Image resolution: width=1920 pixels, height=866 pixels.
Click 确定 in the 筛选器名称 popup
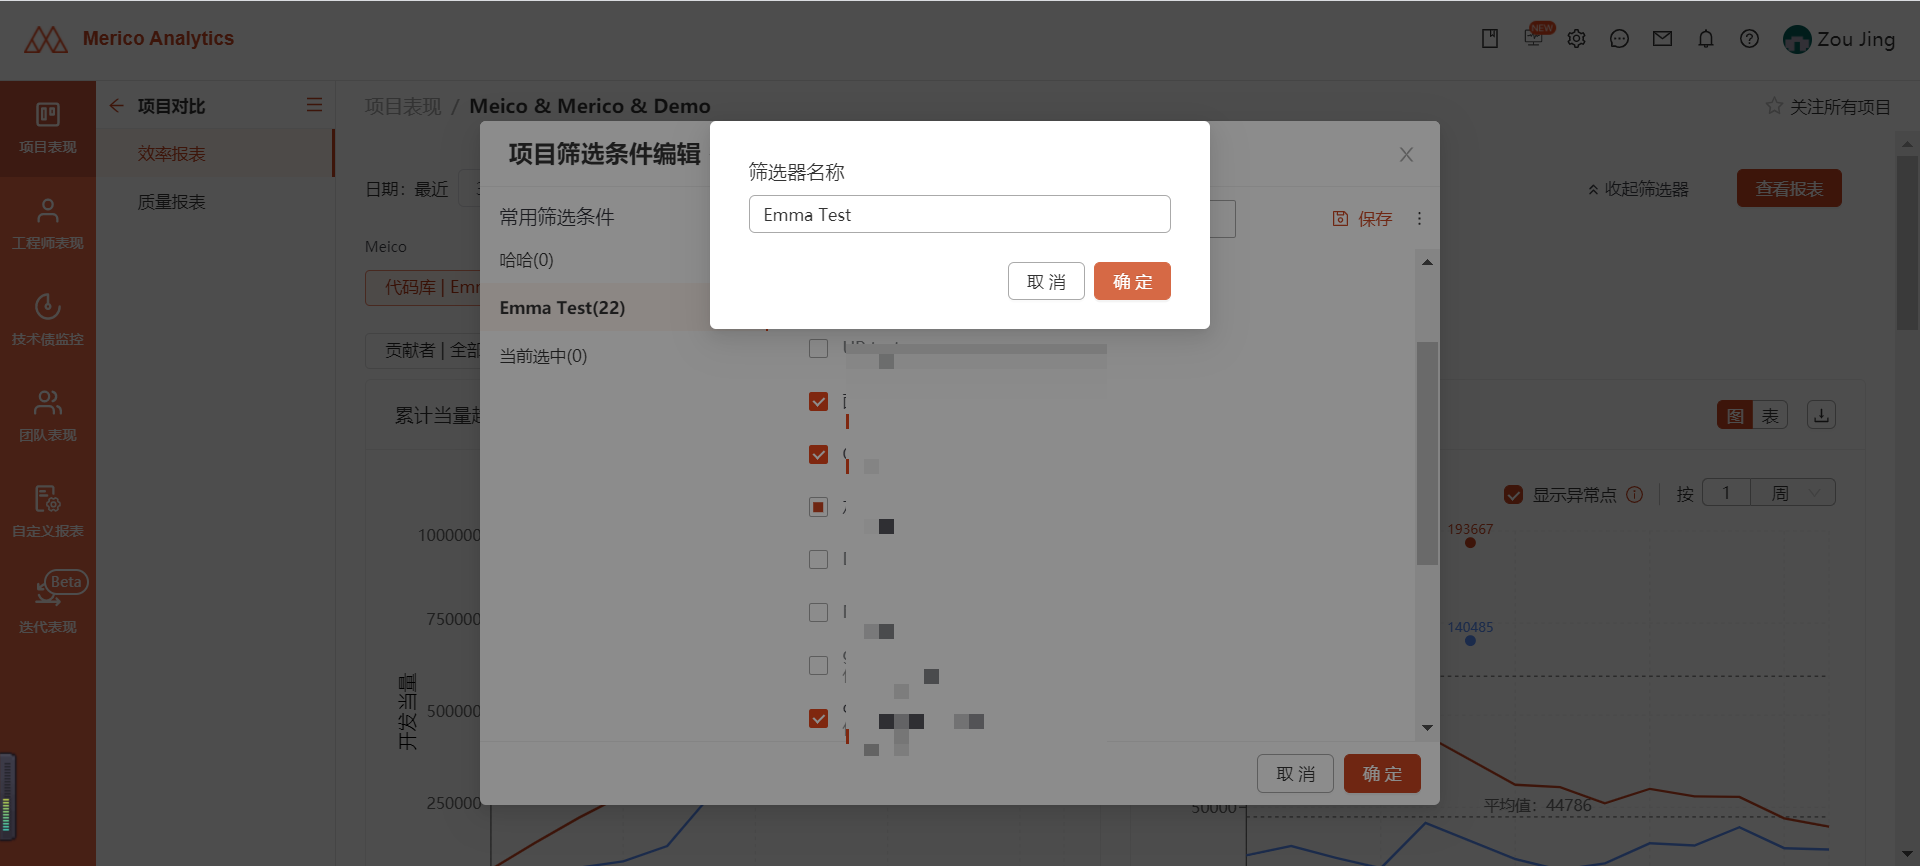pyautogui.click(x=1132, y=281)
